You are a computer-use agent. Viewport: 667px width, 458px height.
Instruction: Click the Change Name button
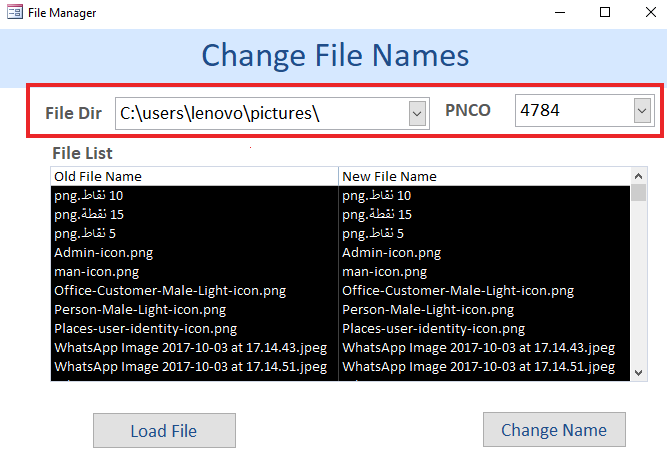tap(554, 430)
